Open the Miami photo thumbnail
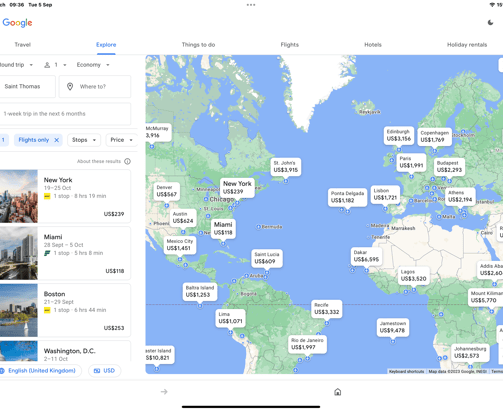This screenshot has width=503, height=411. [x=19, y=253]
